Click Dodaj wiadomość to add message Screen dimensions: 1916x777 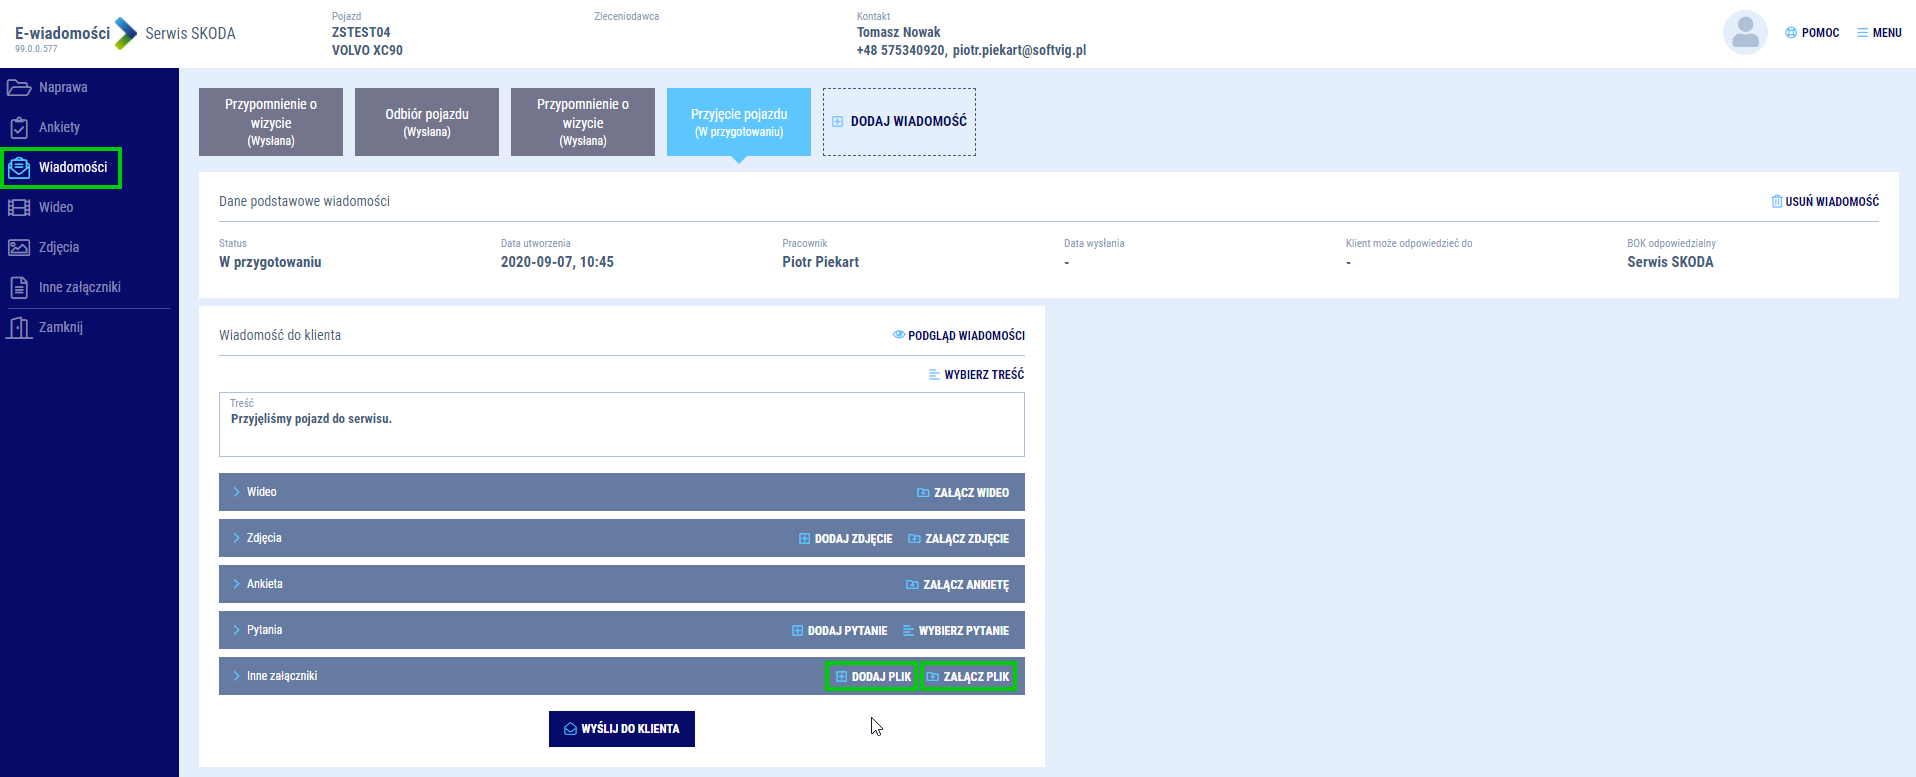coord(899,122)
